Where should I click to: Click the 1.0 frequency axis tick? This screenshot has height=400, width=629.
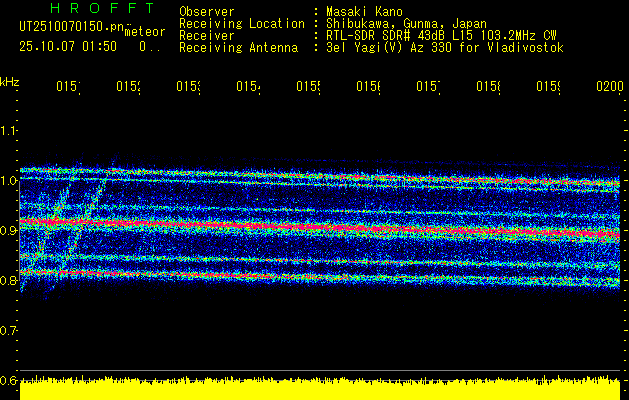(x=9, y=180)
